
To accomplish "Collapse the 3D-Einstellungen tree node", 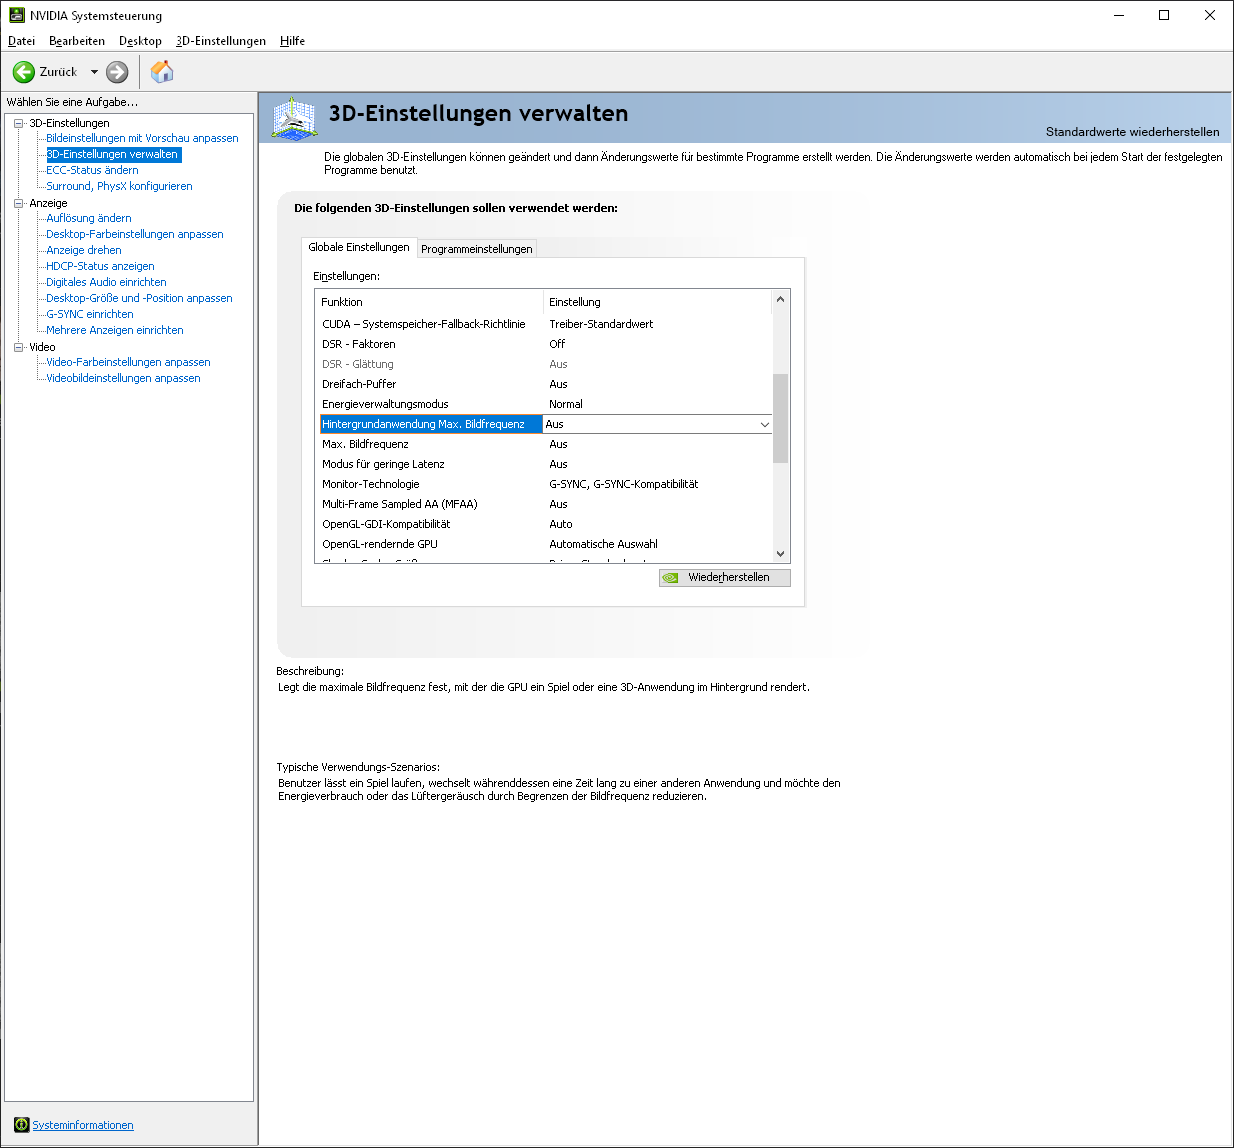I will pyautogui.click(x=18, y=123).
